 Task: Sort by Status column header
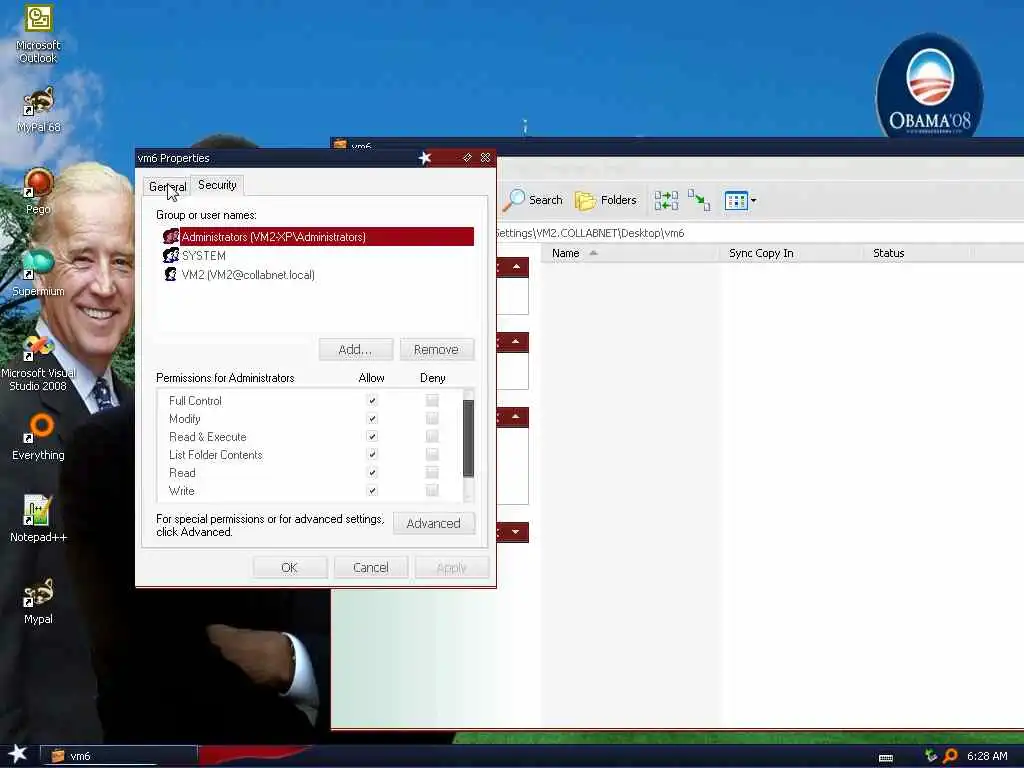pyautogui.click(x=918, y=253)
